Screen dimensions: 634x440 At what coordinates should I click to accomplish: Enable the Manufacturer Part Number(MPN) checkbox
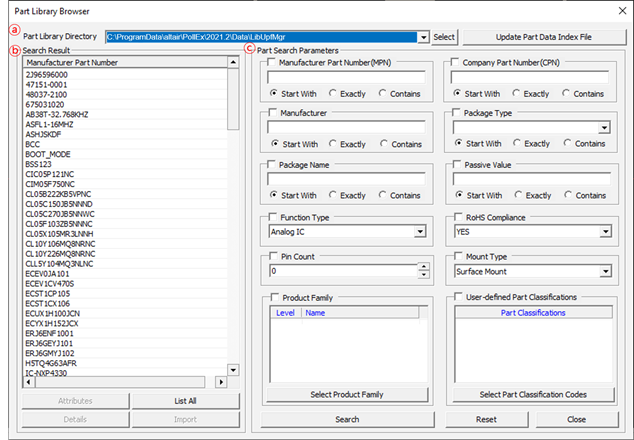(273, 63)
